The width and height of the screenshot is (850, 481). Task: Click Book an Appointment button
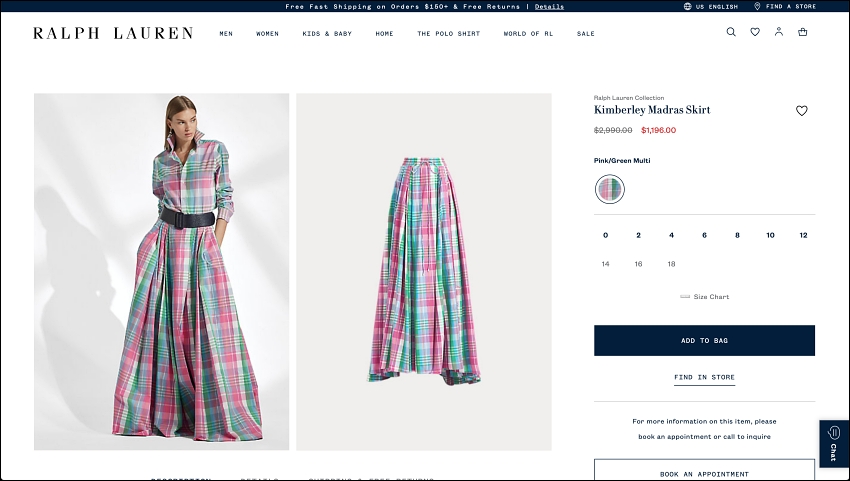pos(704,471)
